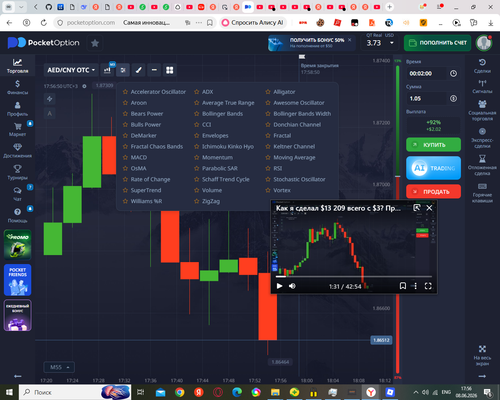Screen dimensions: 500x400
Task: Click the green КУПИТЬ buy button
Action: (433, 145)
